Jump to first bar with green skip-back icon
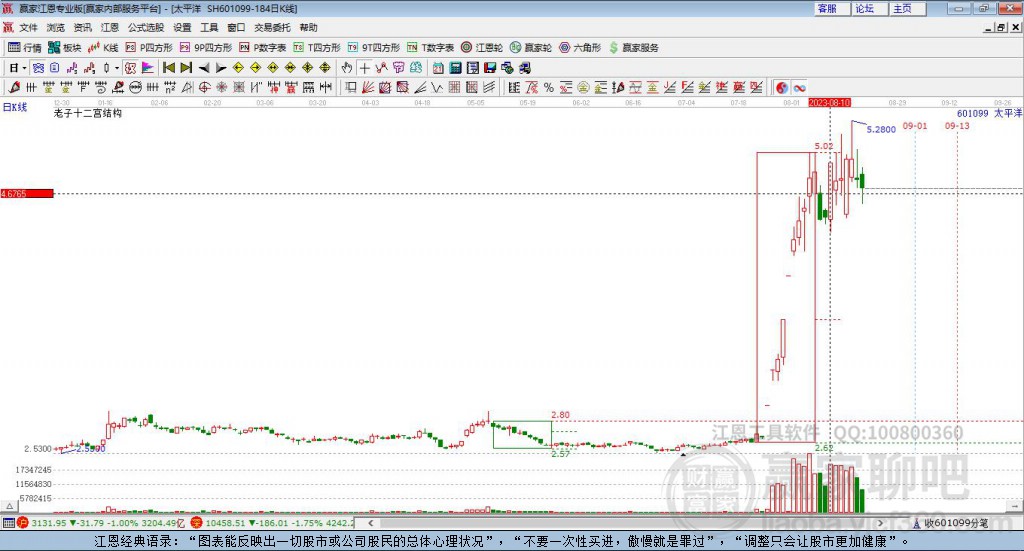This screenshot has height=551, width=1024. (169, 68)
